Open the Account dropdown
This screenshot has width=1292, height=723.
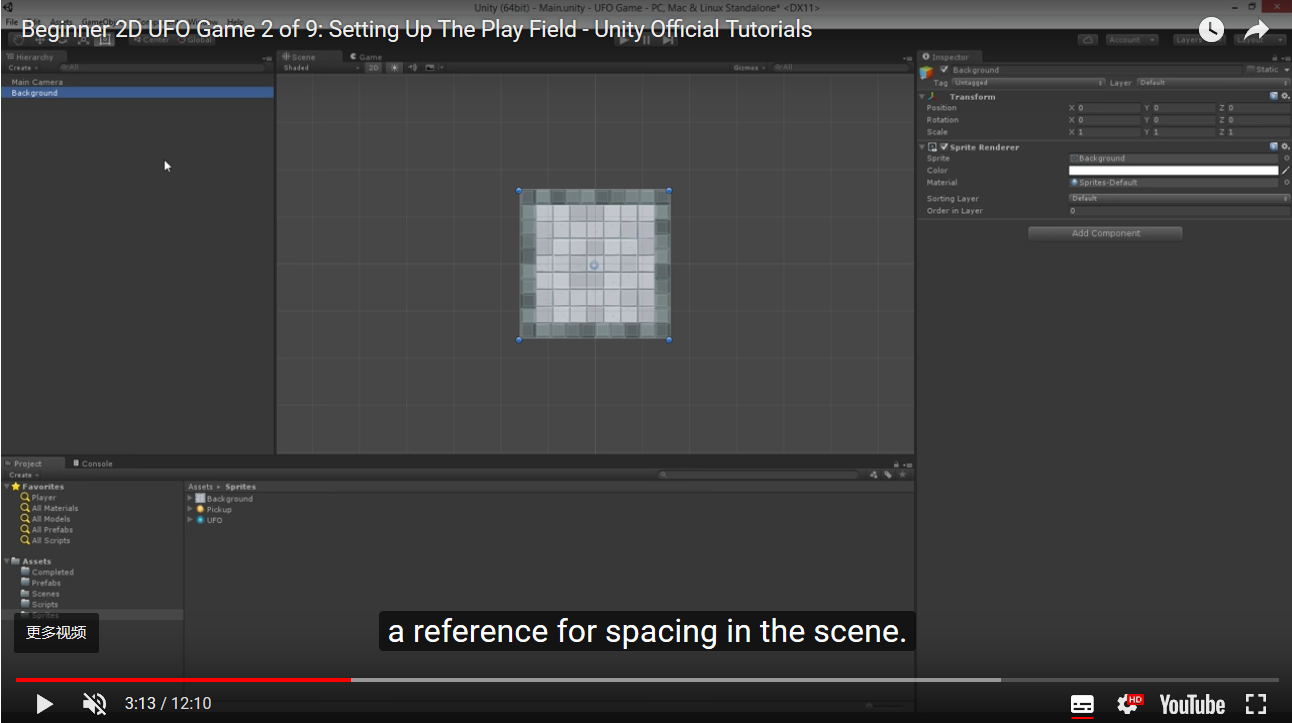(1131, 40)
